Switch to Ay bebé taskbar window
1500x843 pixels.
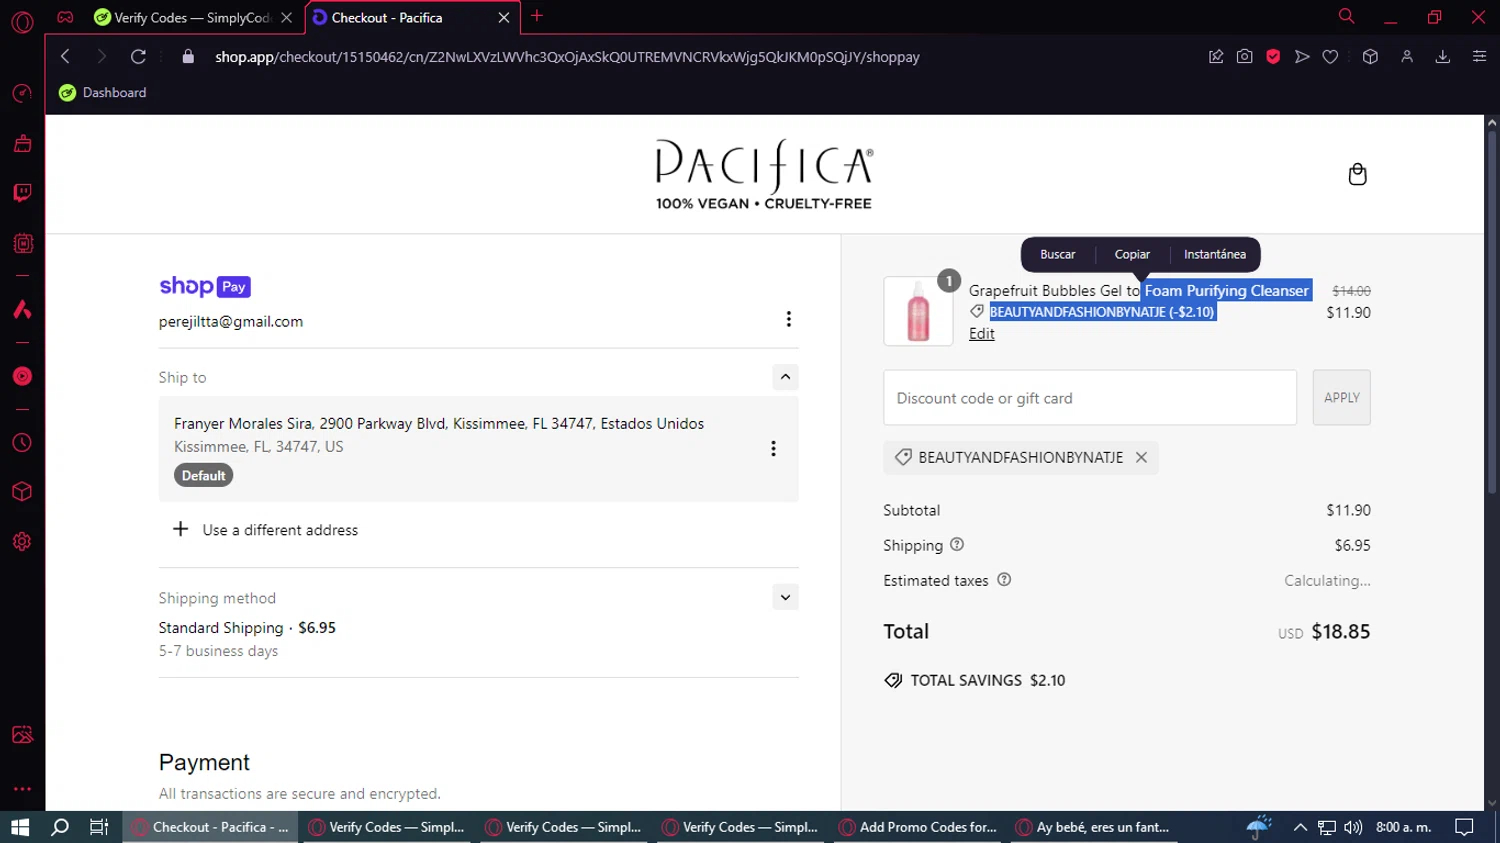(x=1094, y=827)
